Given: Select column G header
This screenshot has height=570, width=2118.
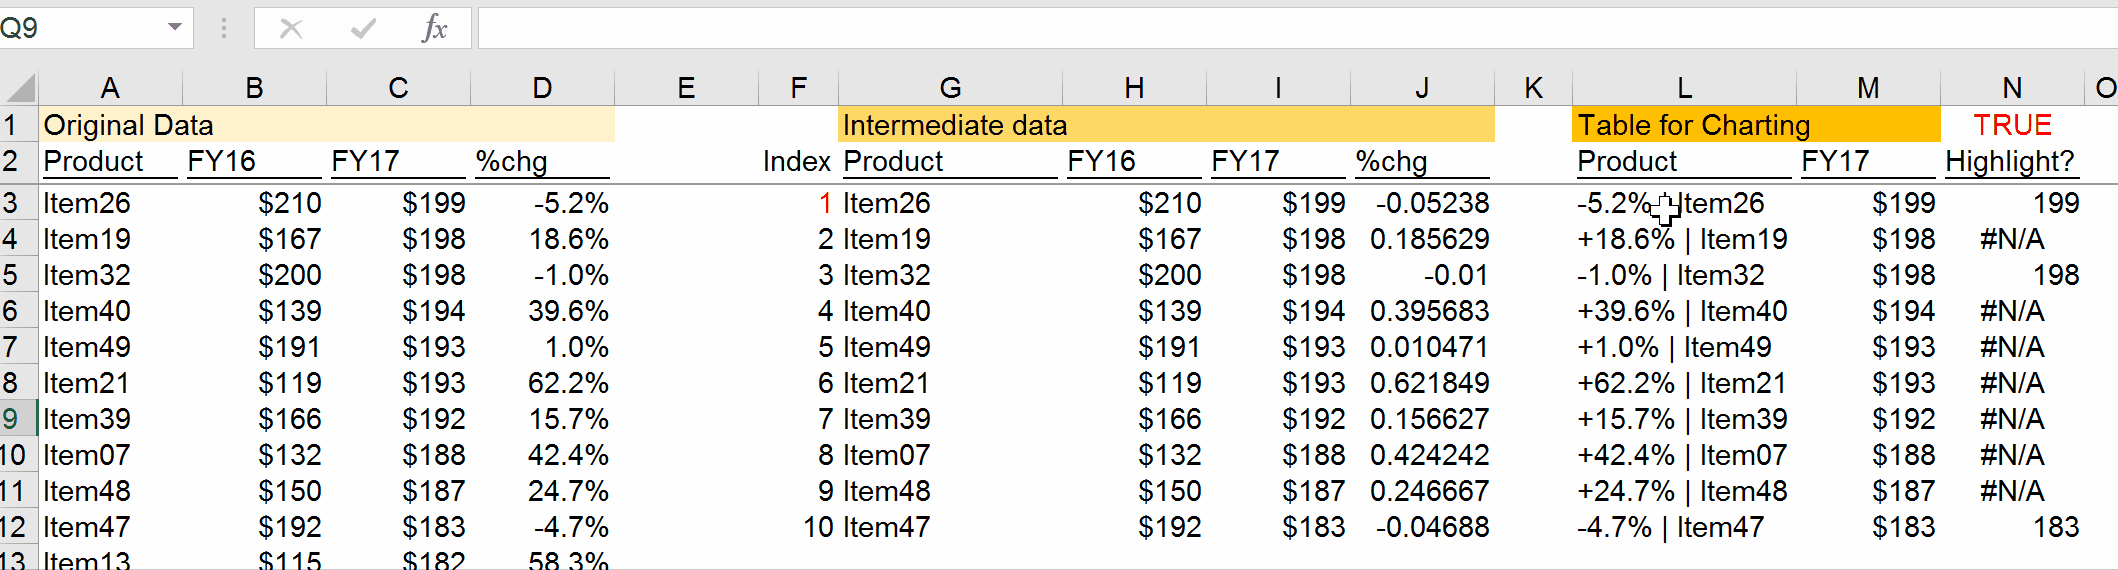Looking at the screenshot, I should 950,88.
